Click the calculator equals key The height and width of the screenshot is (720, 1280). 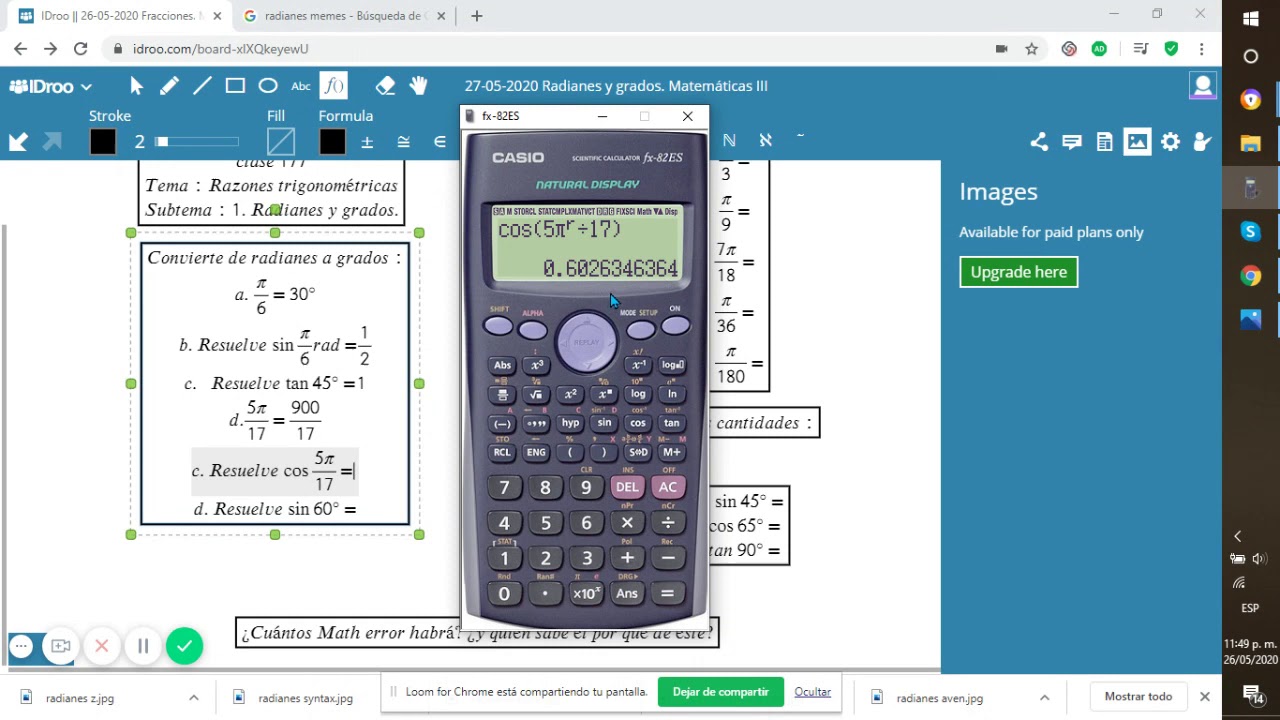[x=667, y=594]
